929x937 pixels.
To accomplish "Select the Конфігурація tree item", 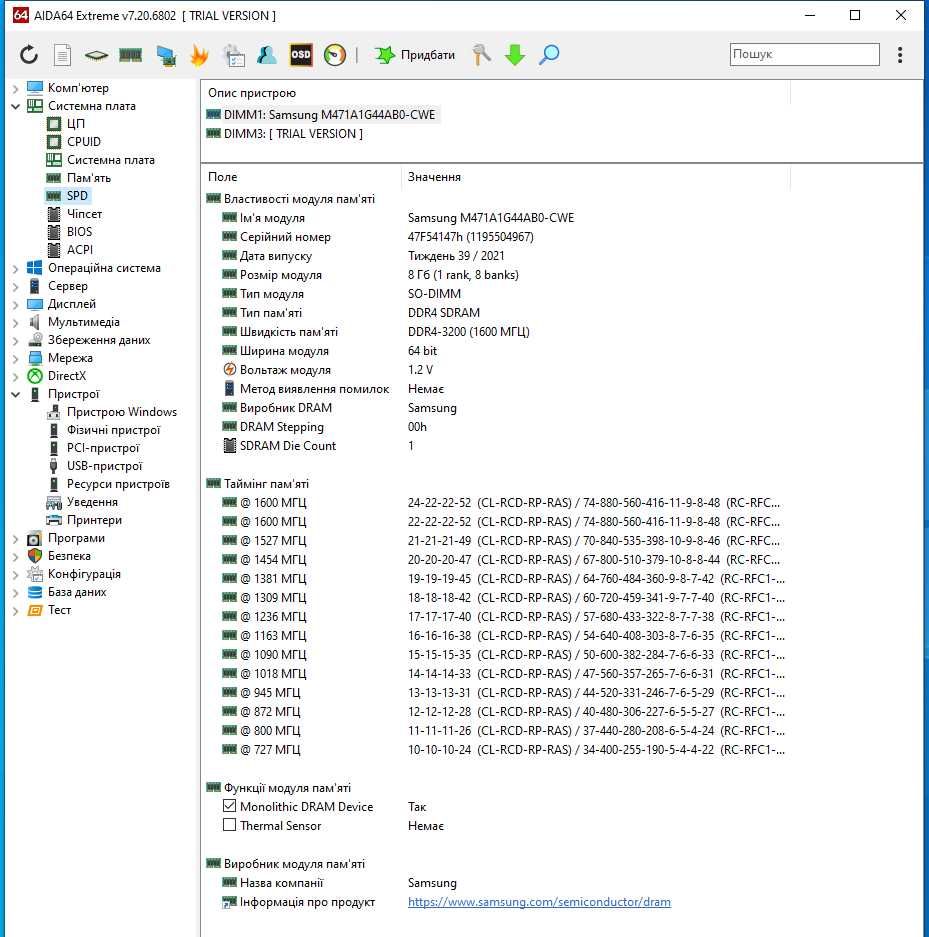I will [84, 574].
